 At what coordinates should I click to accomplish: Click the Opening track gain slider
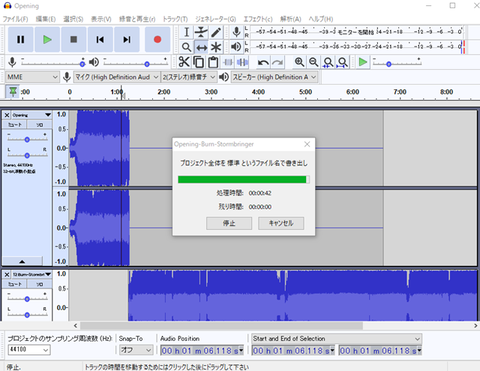coord(27,139)
